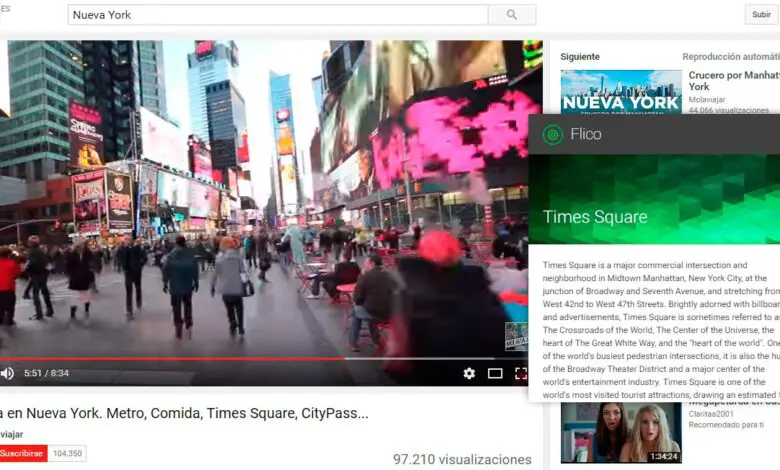
Task: Click the Nueva York search field
Action: pos(278,15)
